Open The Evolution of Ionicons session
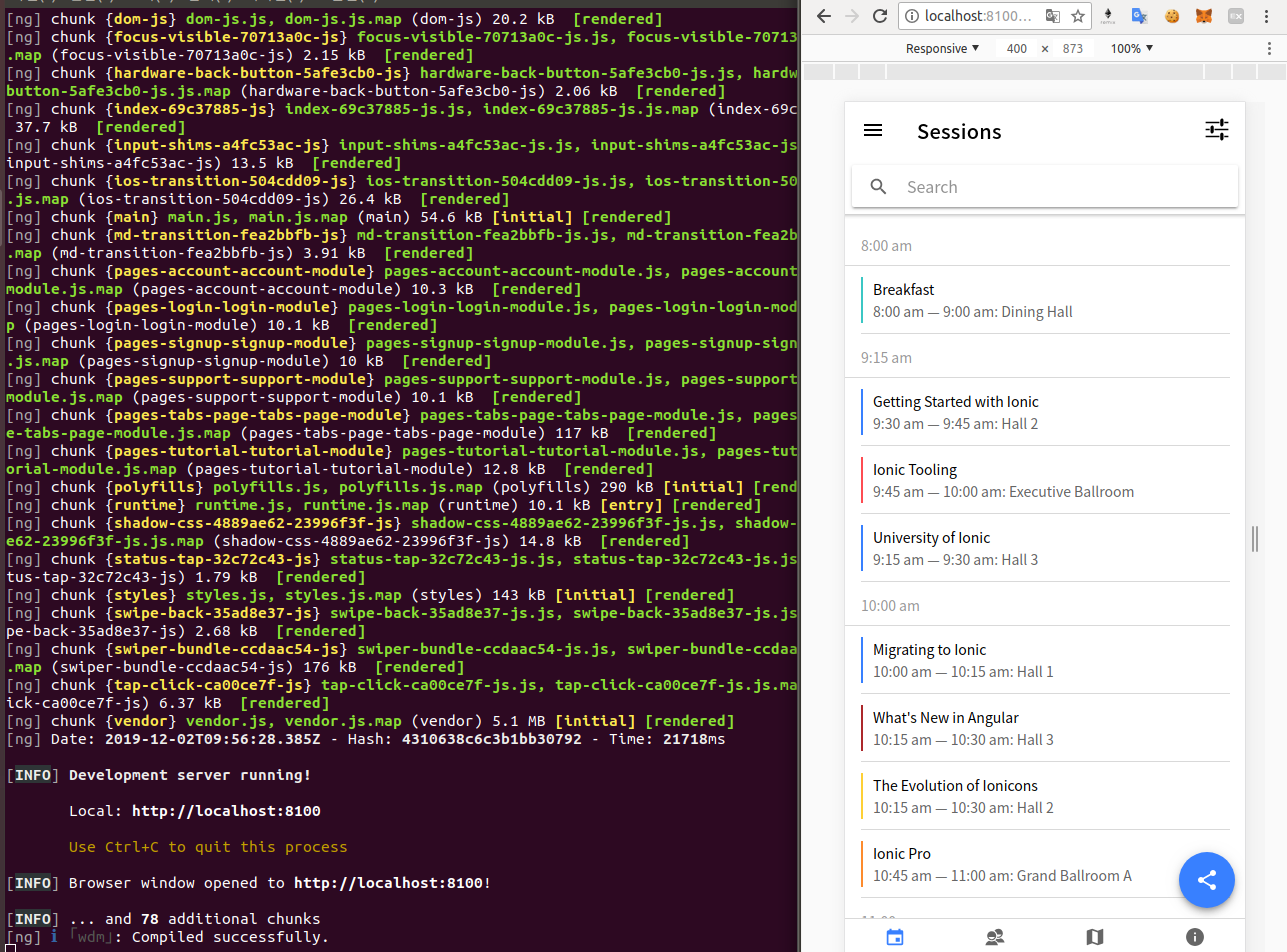The width and height of the screenshot is (1287, 952). (x=1045, y=796)
